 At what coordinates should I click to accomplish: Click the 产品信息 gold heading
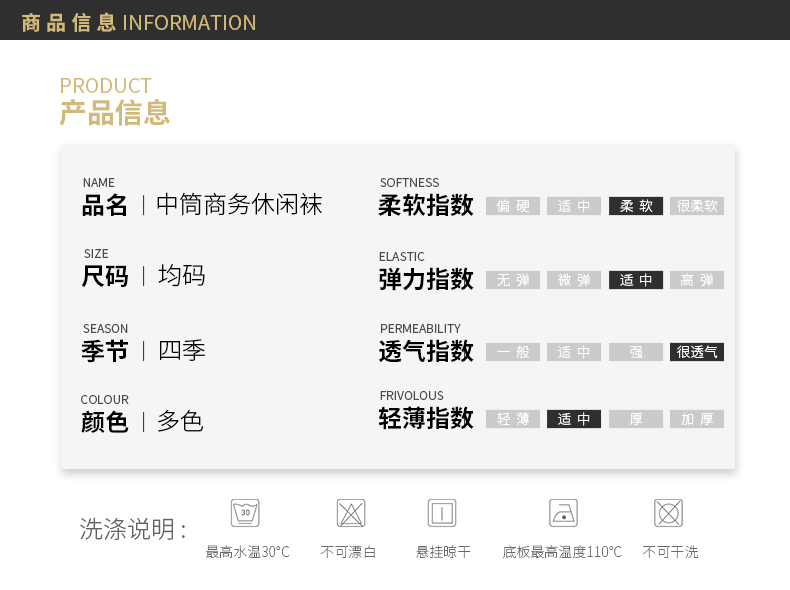[x=114, y=112]
